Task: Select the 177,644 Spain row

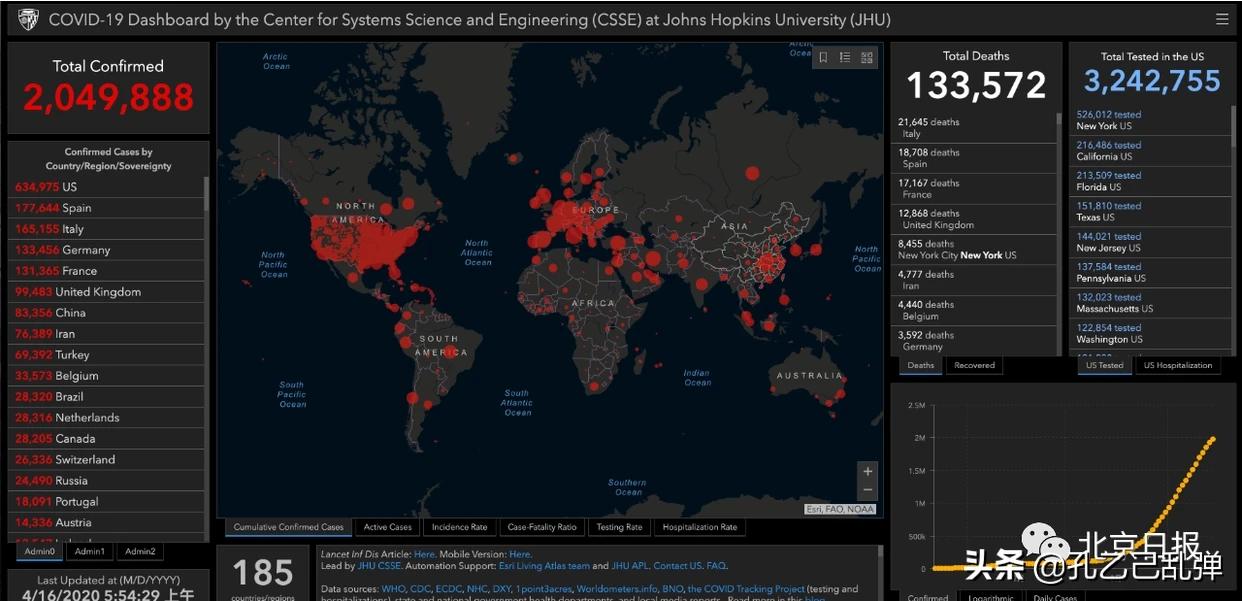Action: coord(108,208)
